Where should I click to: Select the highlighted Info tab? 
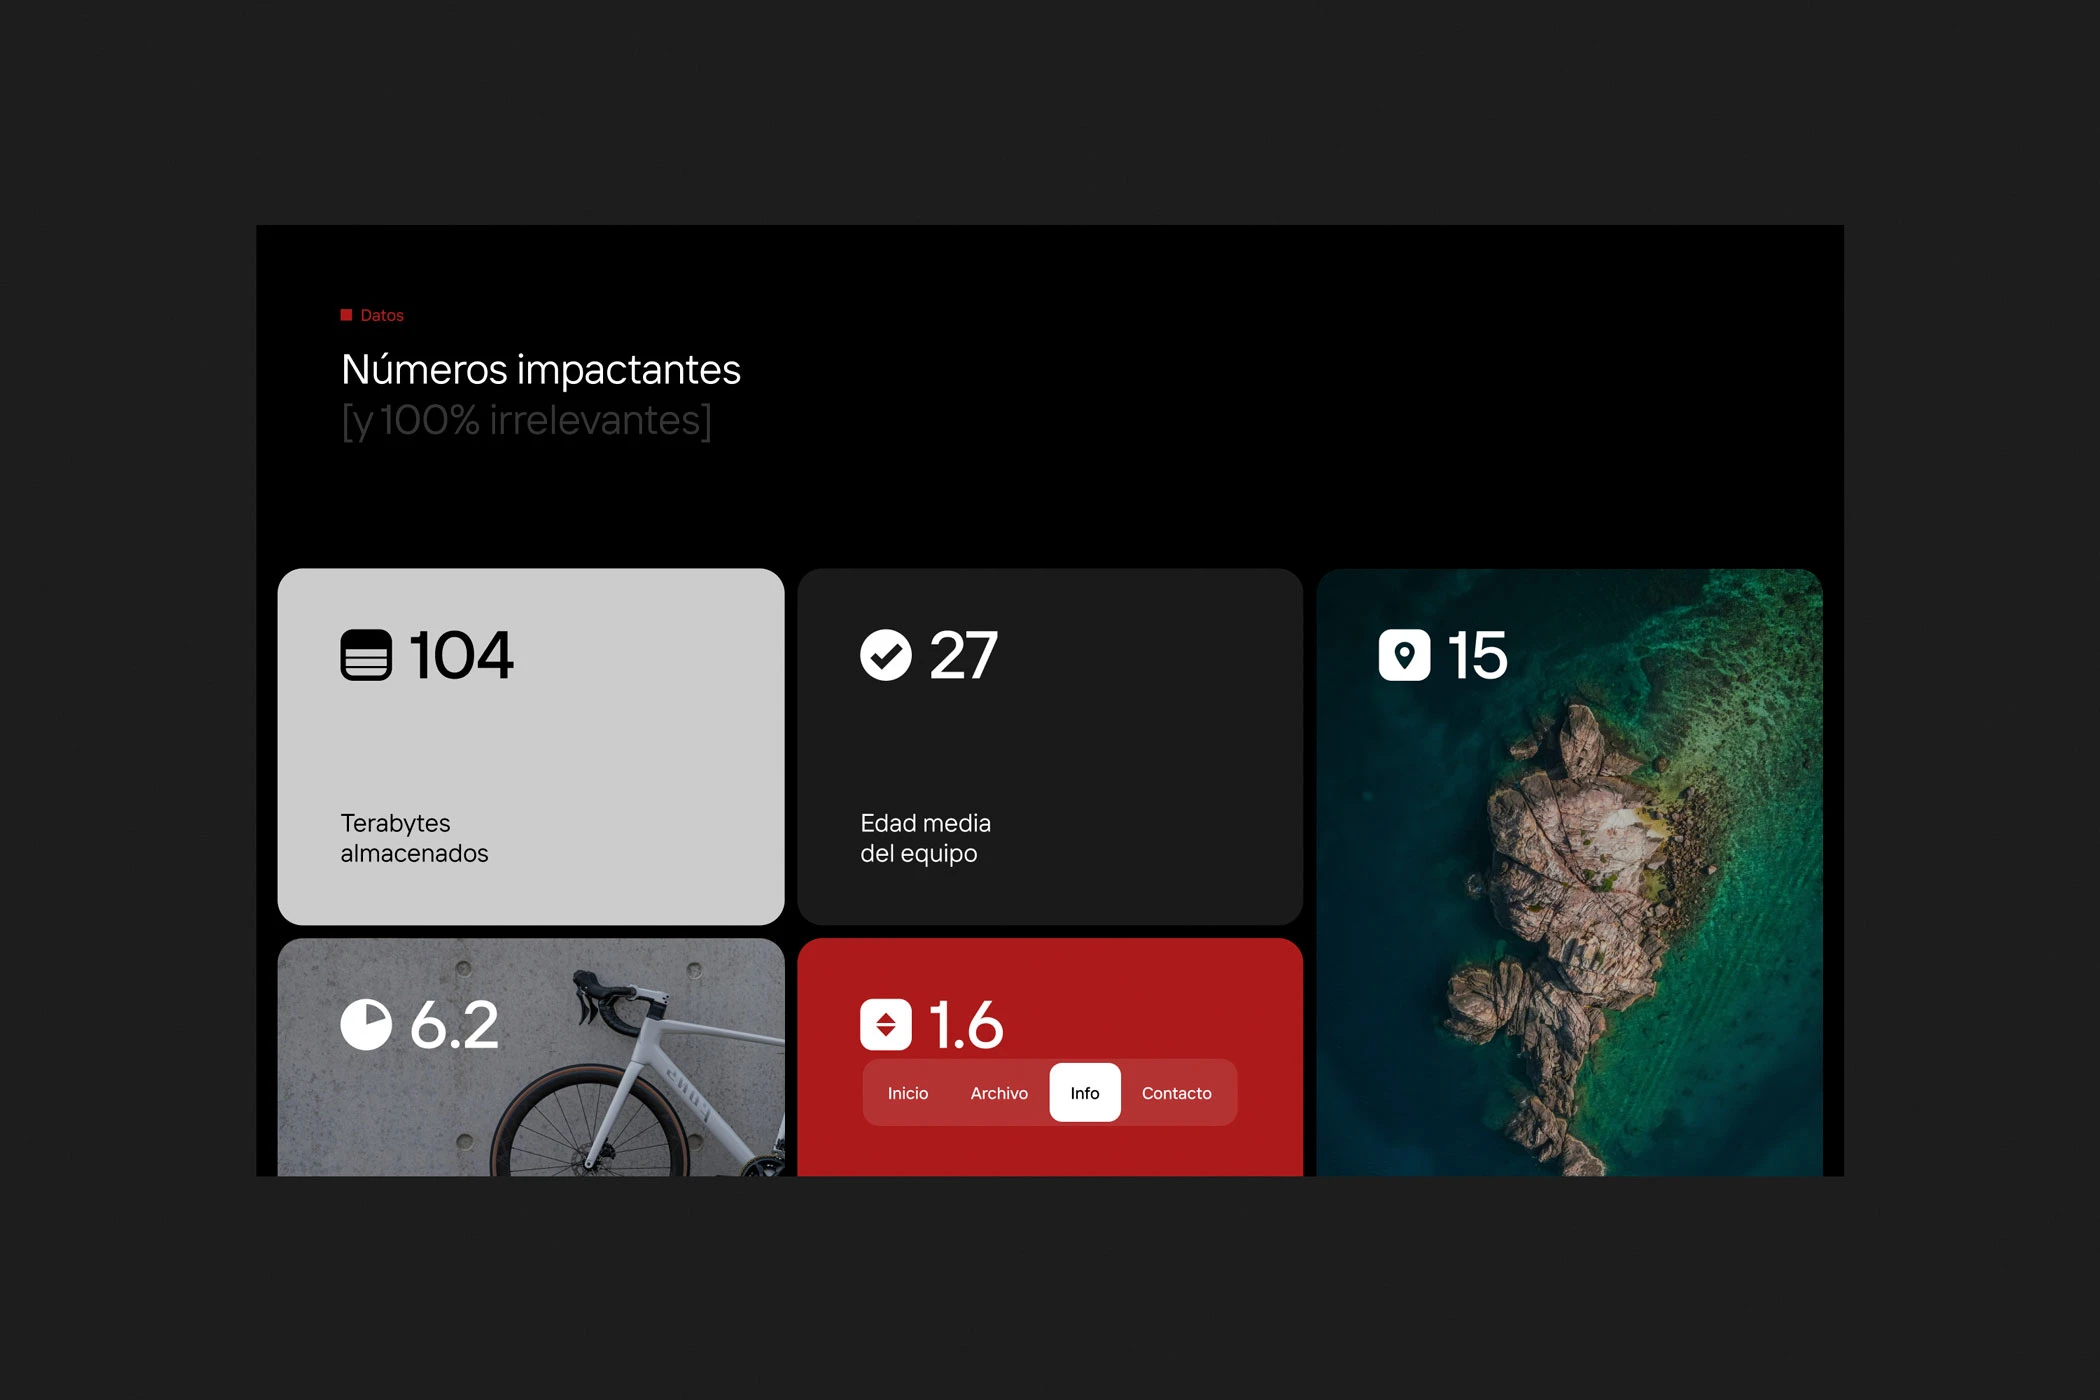click(1084, 1093)
